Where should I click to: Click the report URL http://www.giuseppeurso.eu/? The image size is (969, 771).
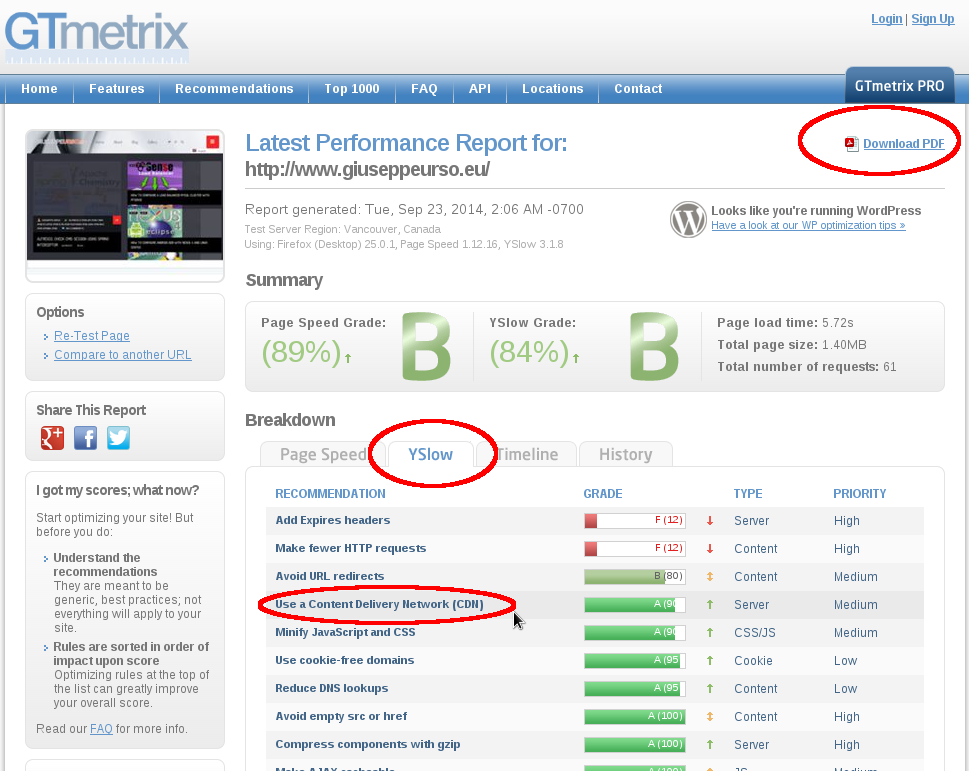(368, 169)
